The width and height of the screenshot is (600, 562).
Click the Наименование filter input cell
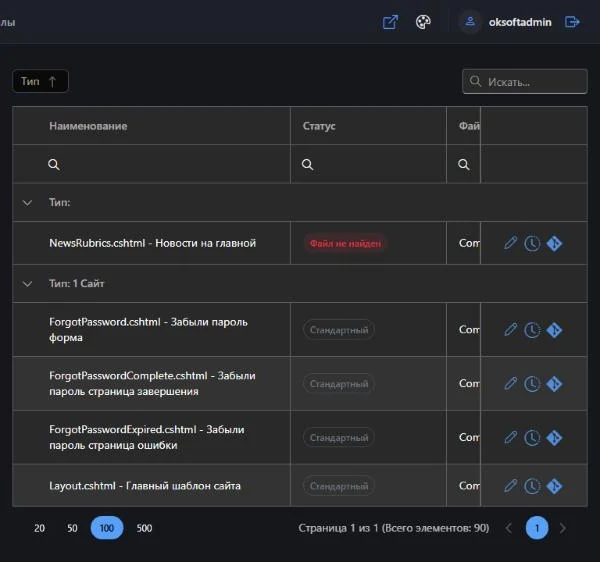152,165
